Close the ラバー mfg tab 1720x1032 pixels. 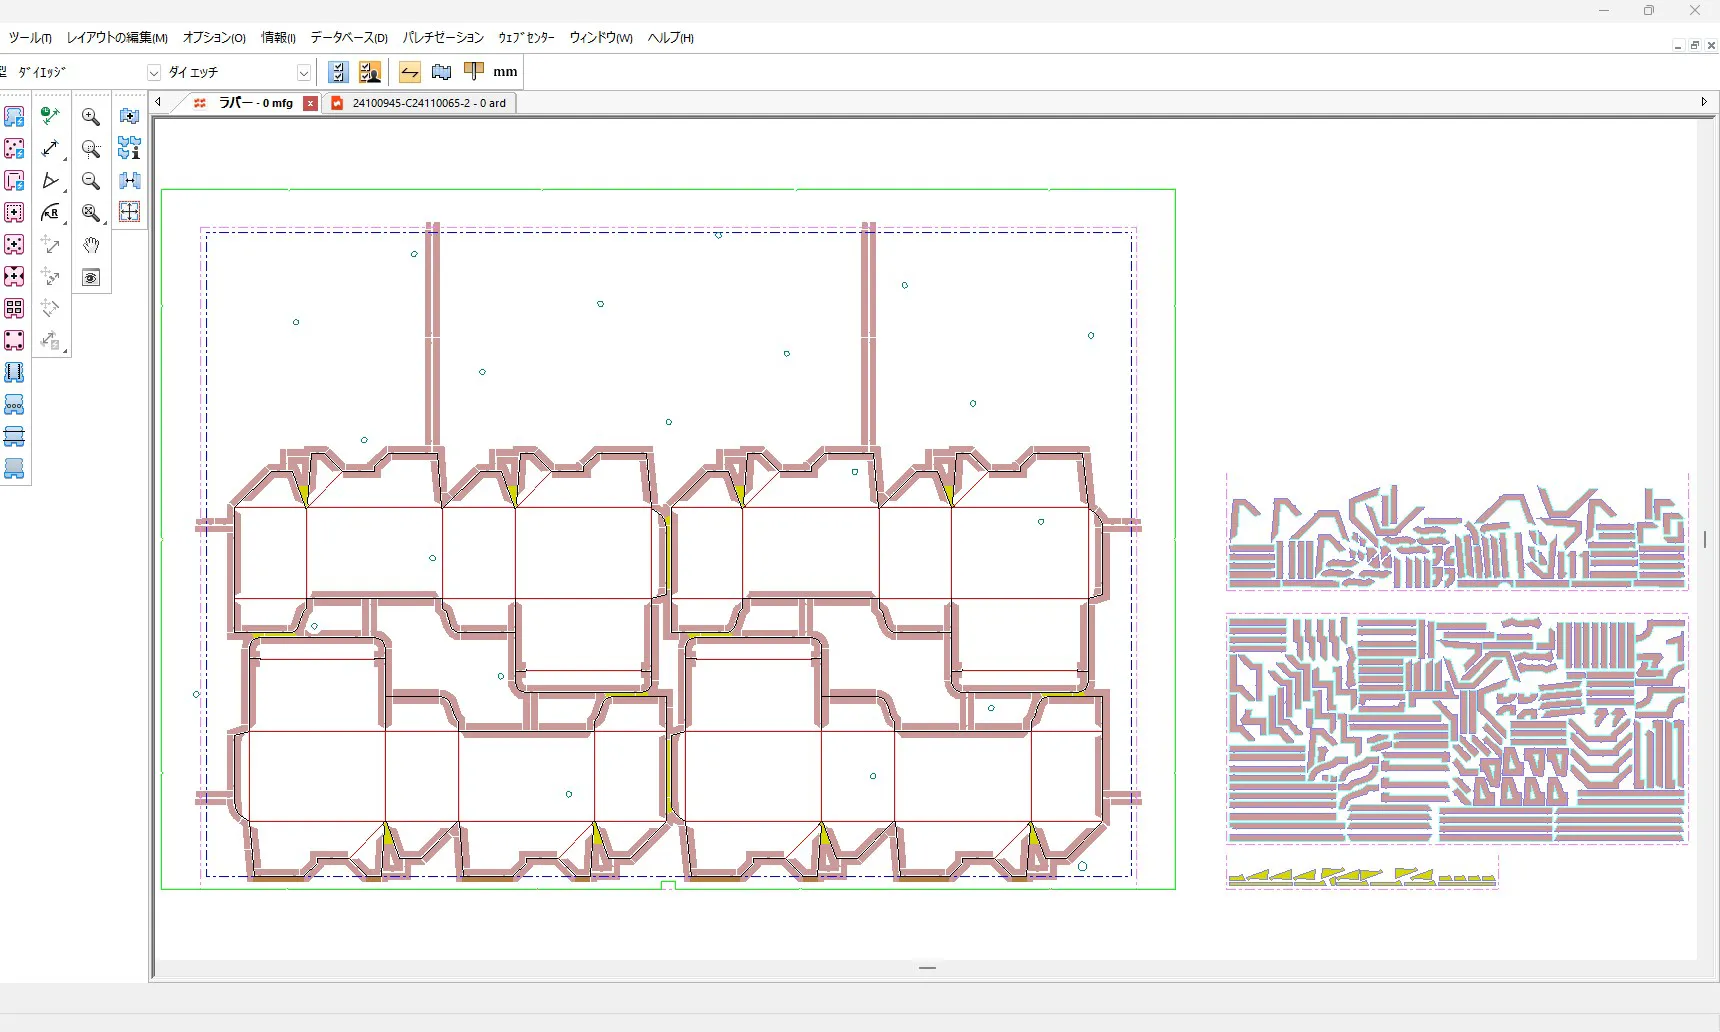[x=311, y=103]
